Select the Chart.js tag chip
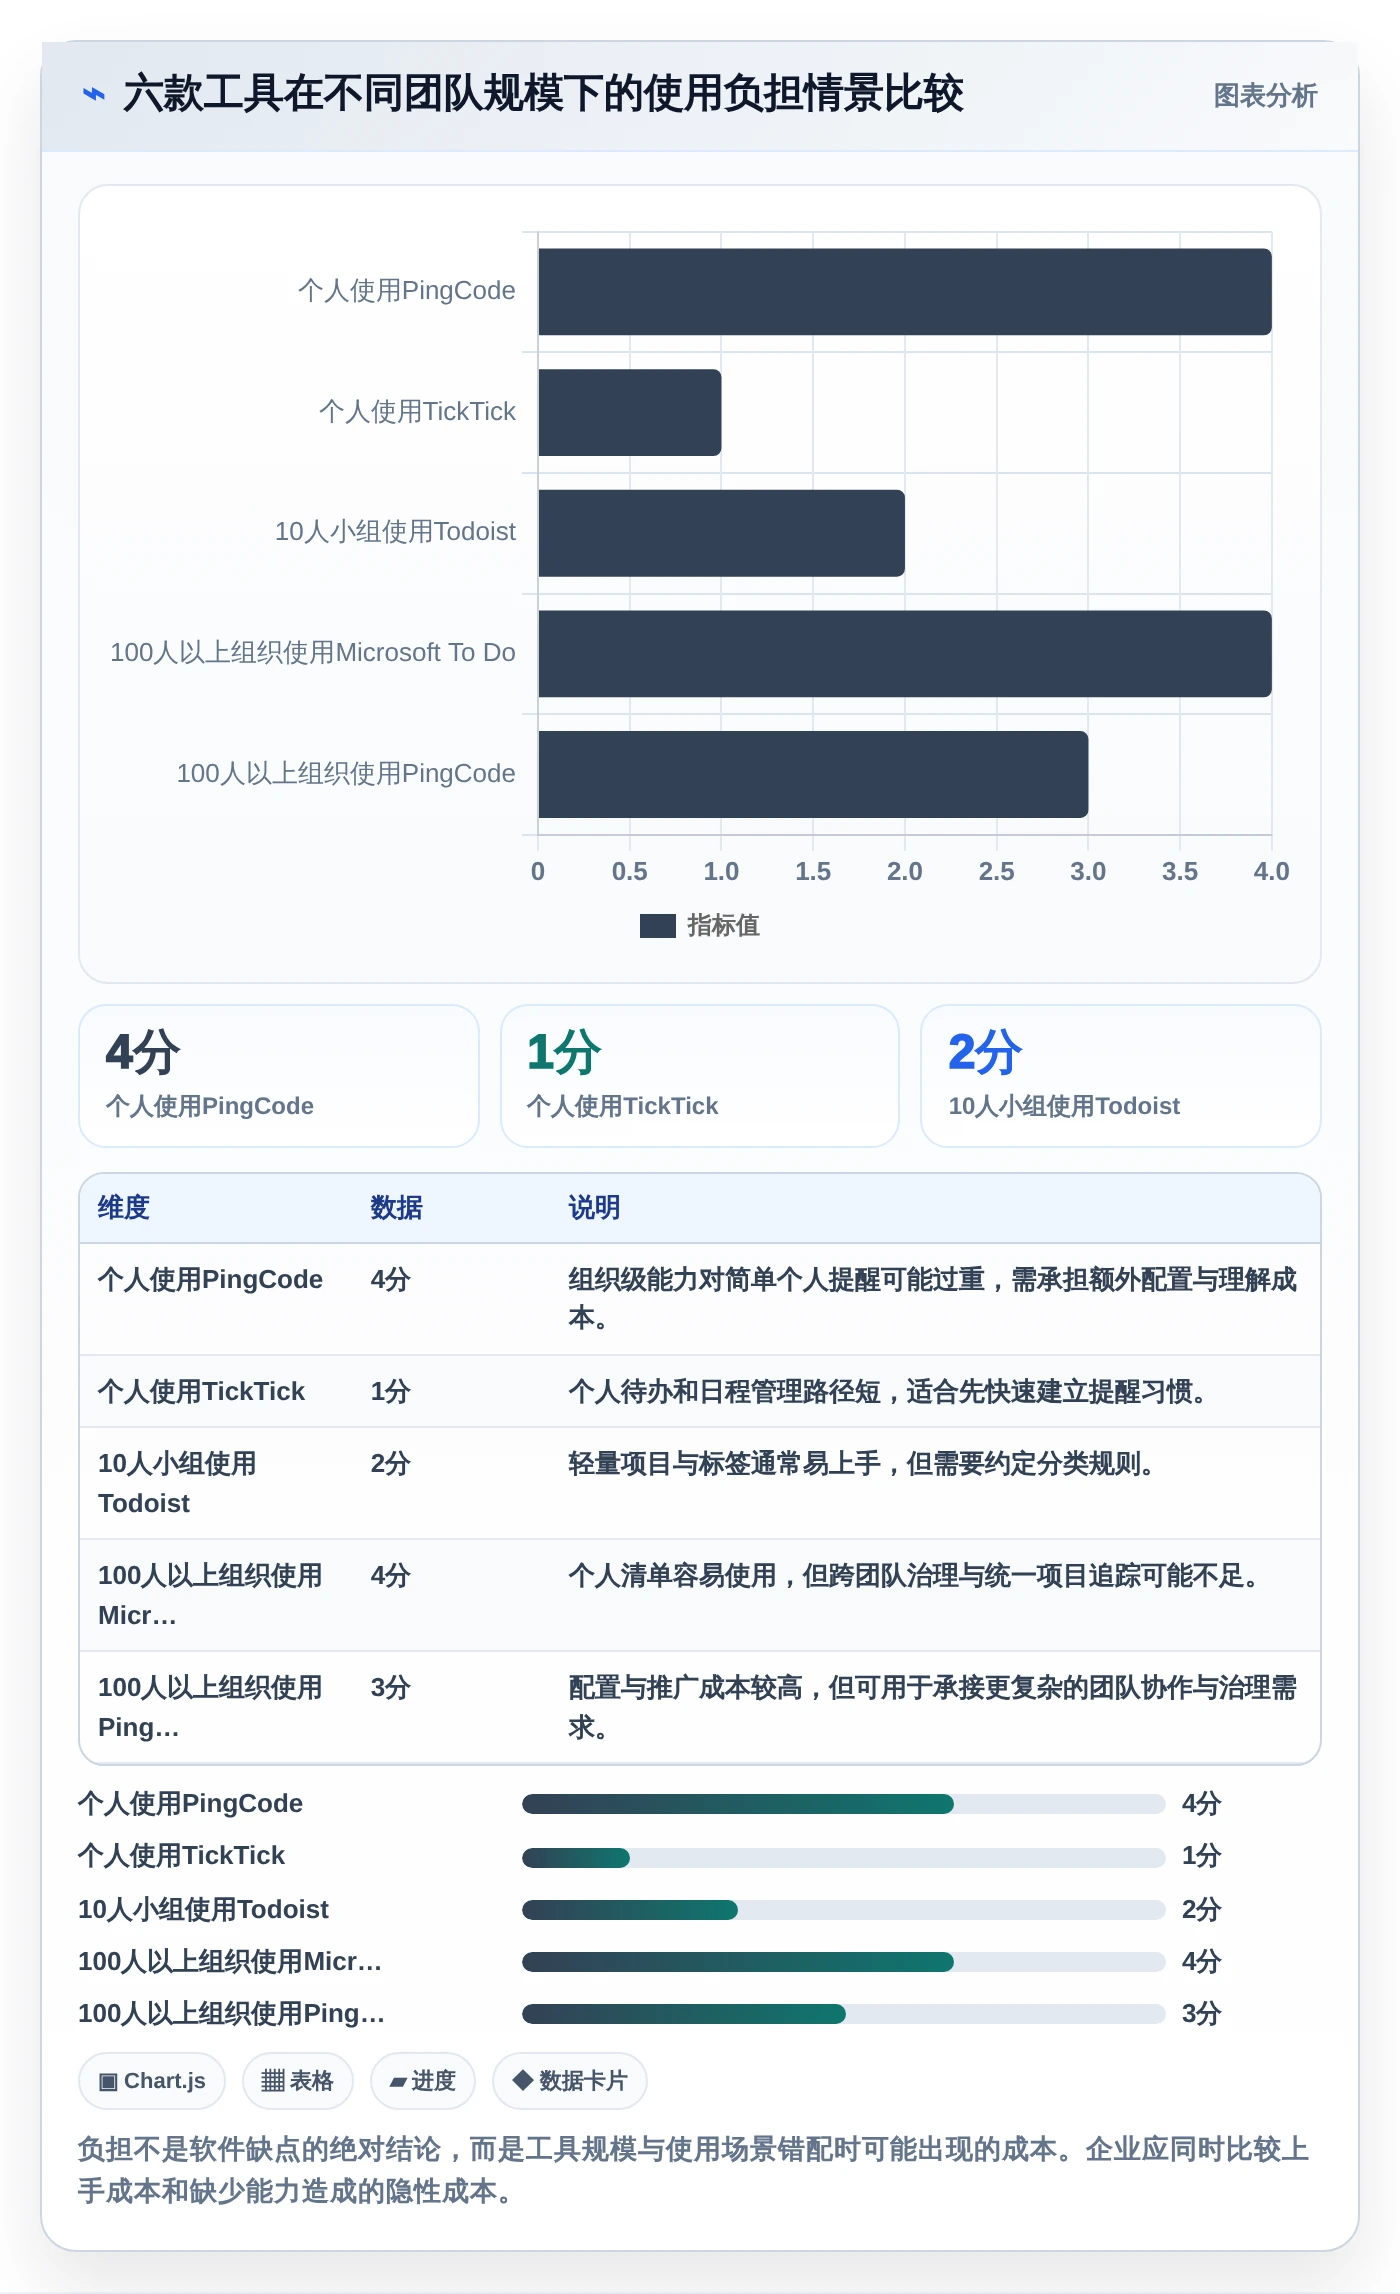 (x=152, y=2081)
